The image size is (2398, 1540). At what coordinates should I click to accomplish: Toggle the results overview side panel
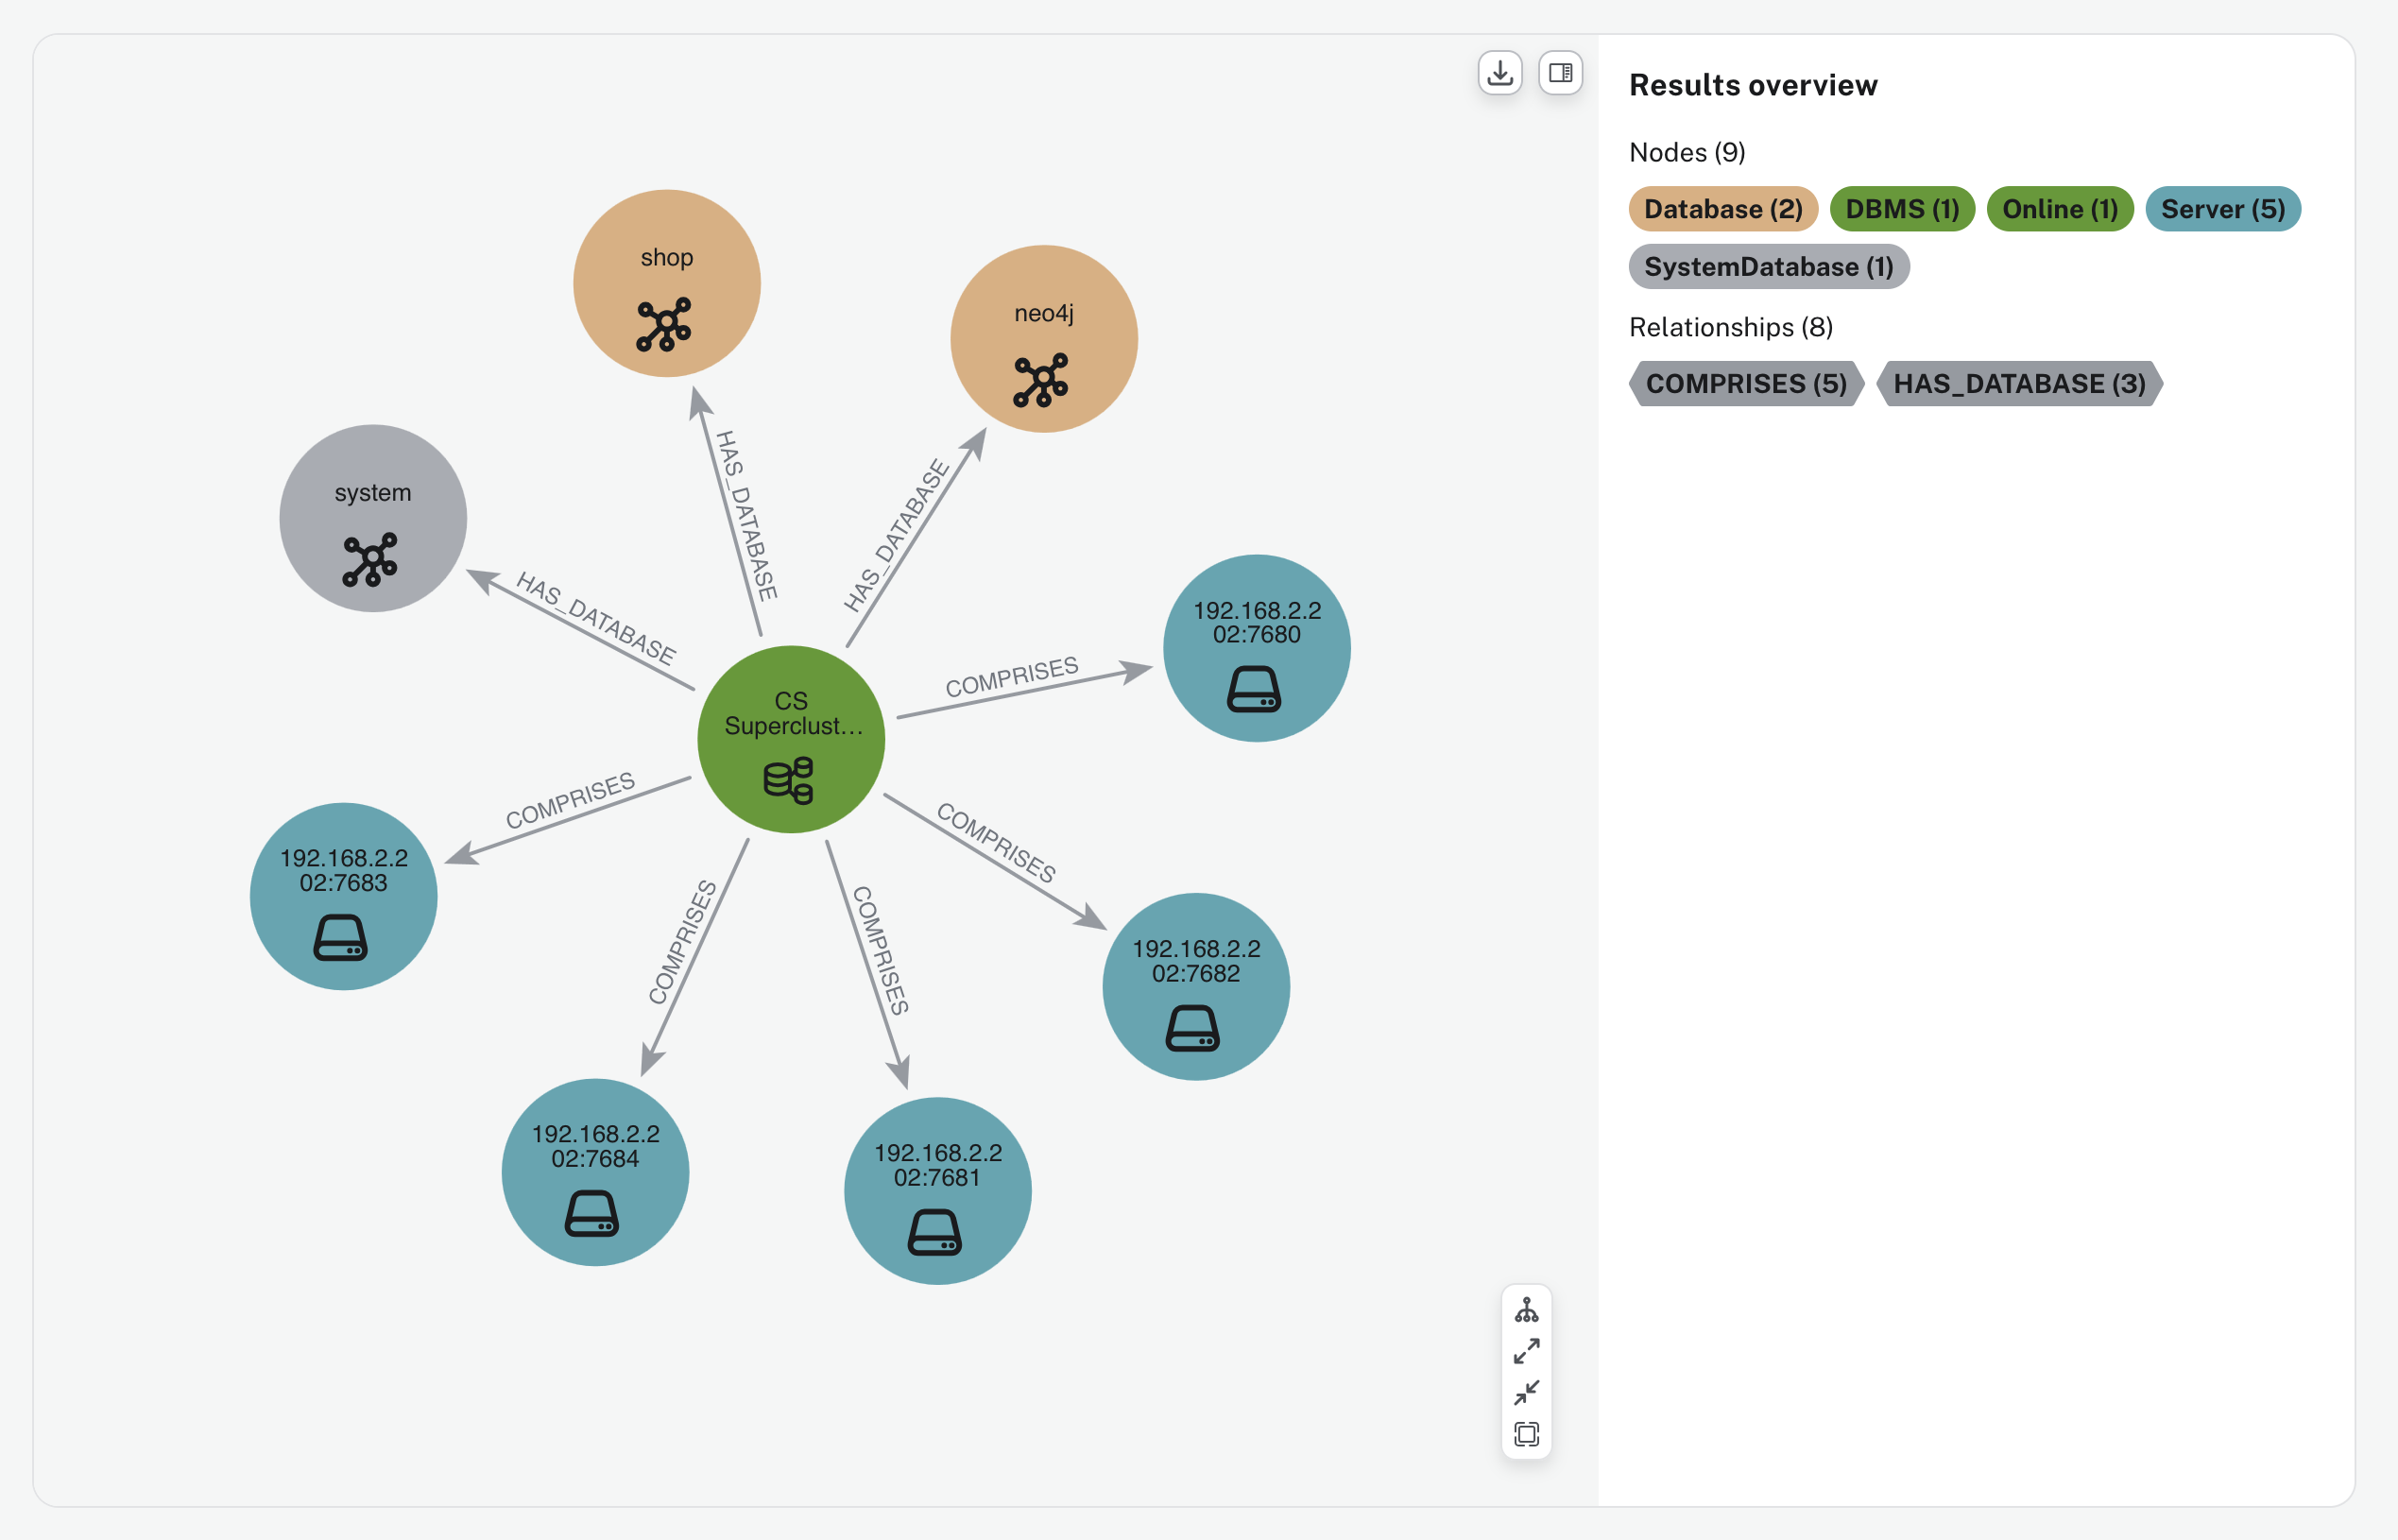1560,73
